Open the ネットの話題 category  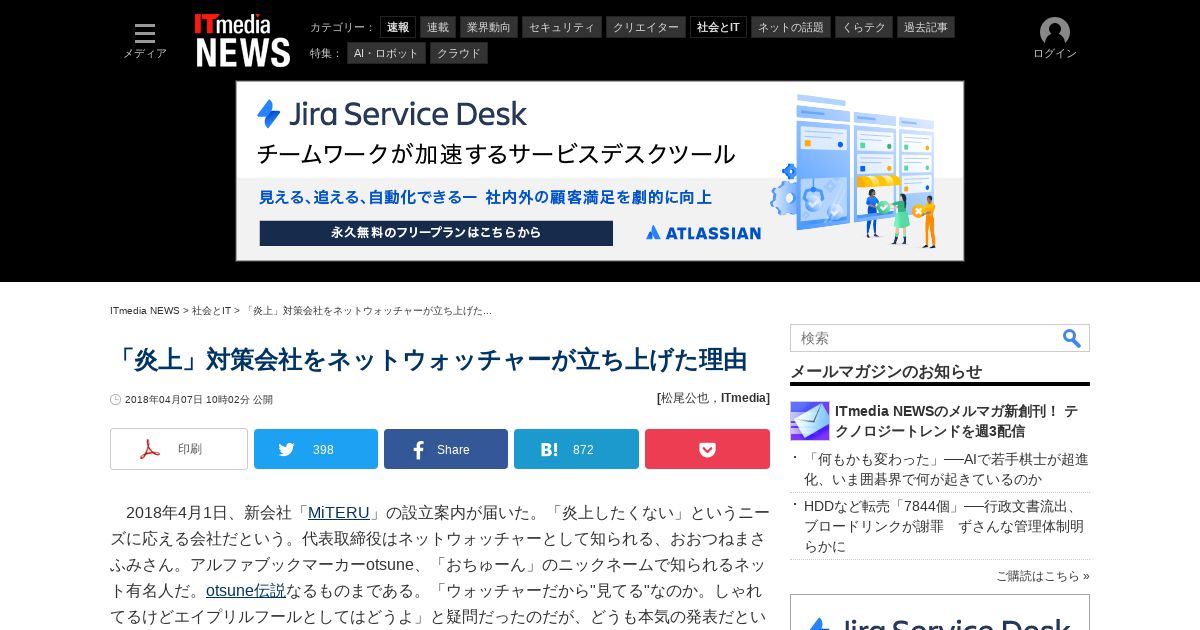pos(791,27)
